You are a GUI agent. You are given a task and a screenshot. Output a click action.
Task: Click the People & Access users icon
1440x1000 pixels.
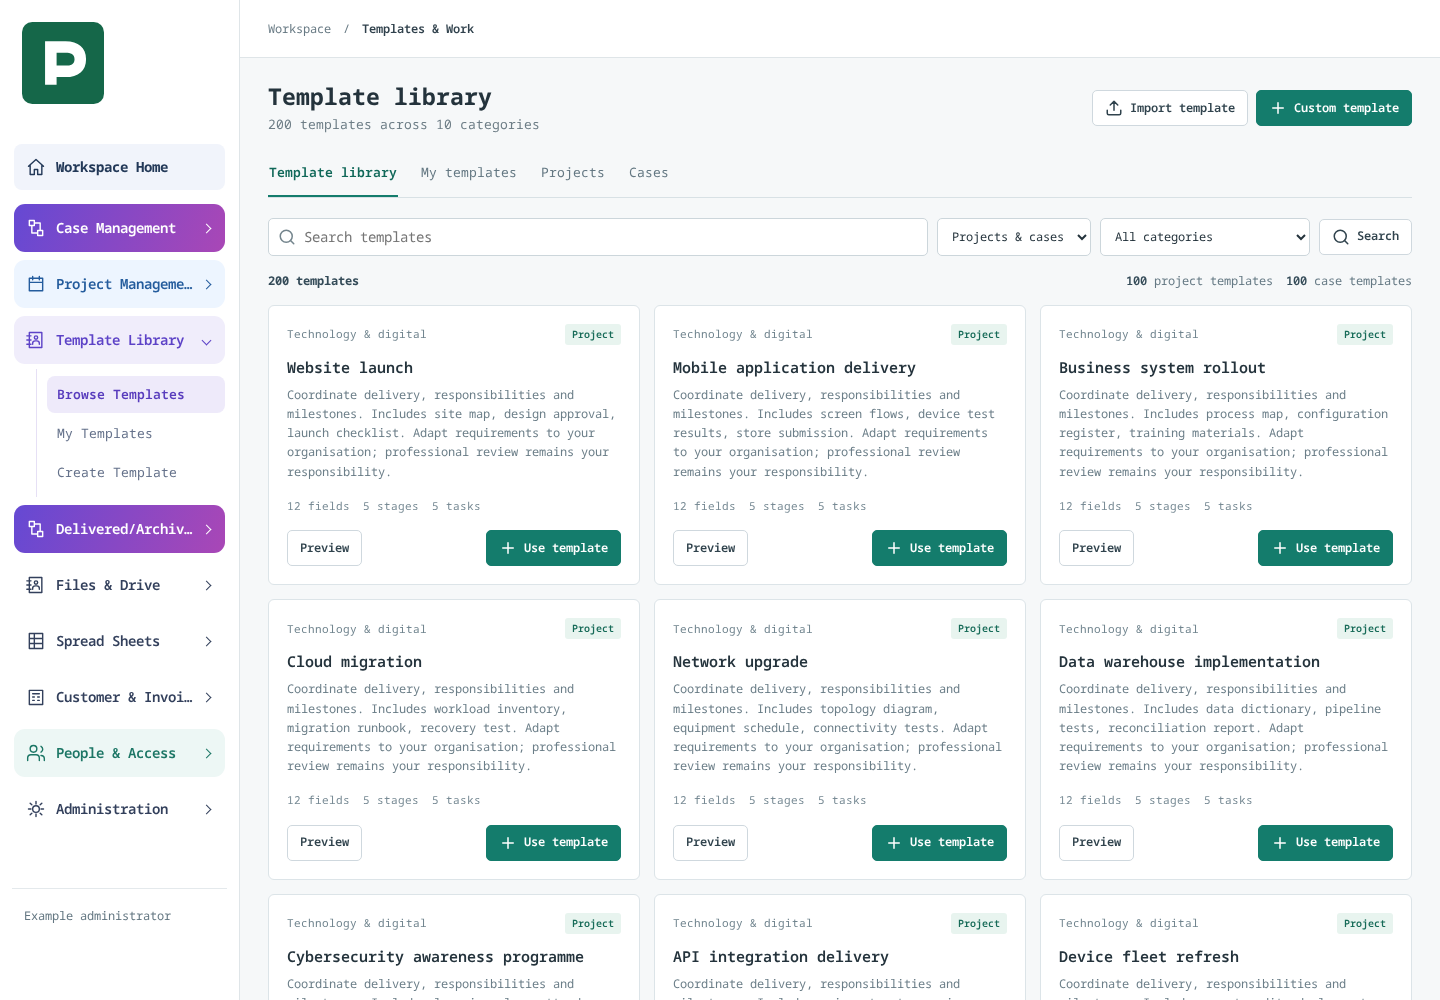(36, 753)
